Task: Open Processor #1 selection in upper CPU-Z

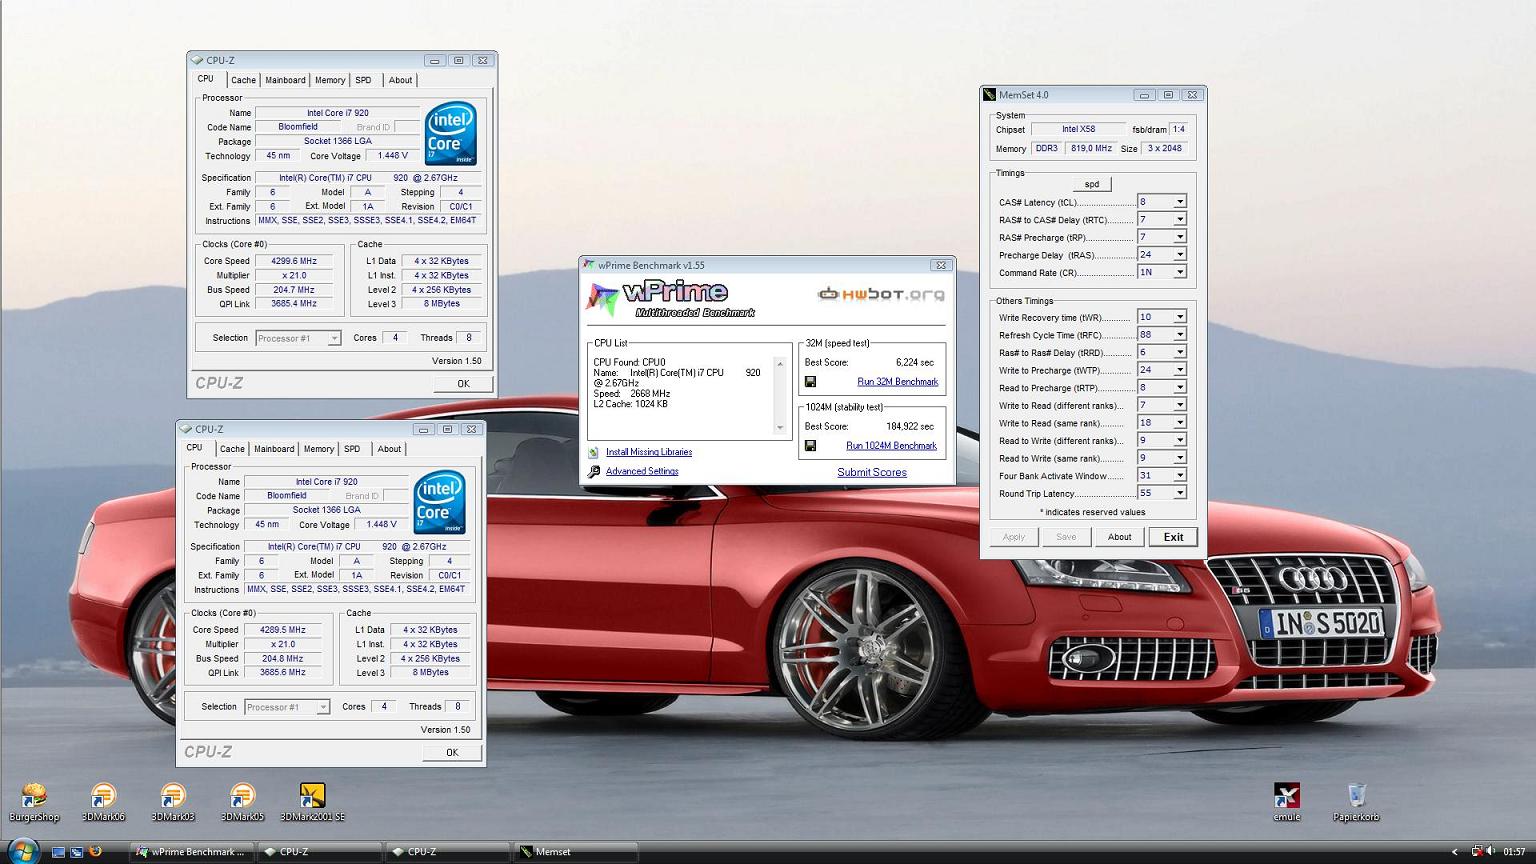Action: (298, 338)
